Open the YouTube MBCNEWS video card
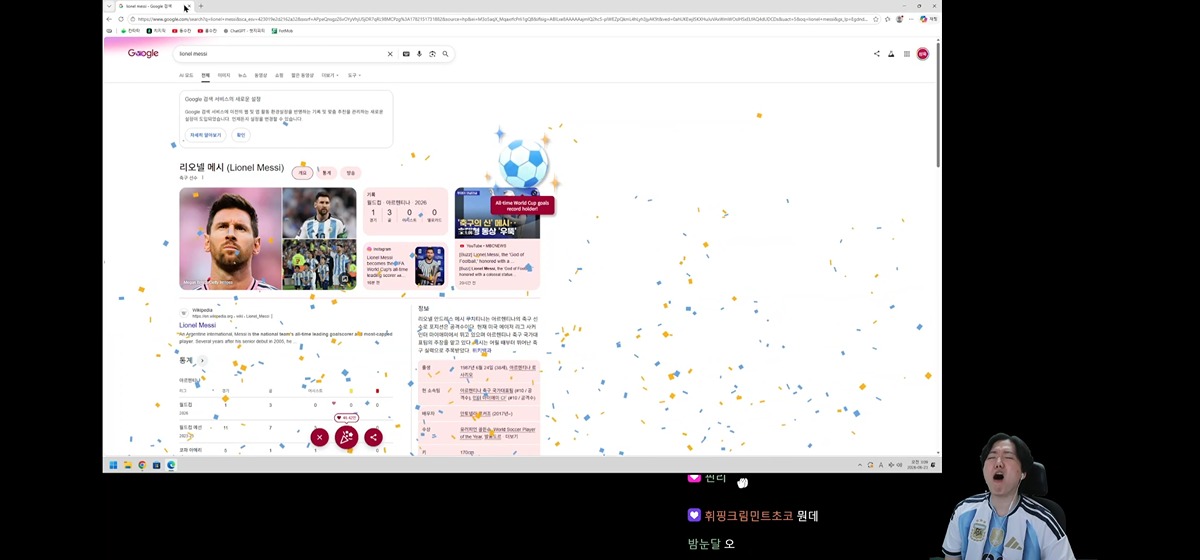This screenshot has width=1200, height=560. point(497,239)
